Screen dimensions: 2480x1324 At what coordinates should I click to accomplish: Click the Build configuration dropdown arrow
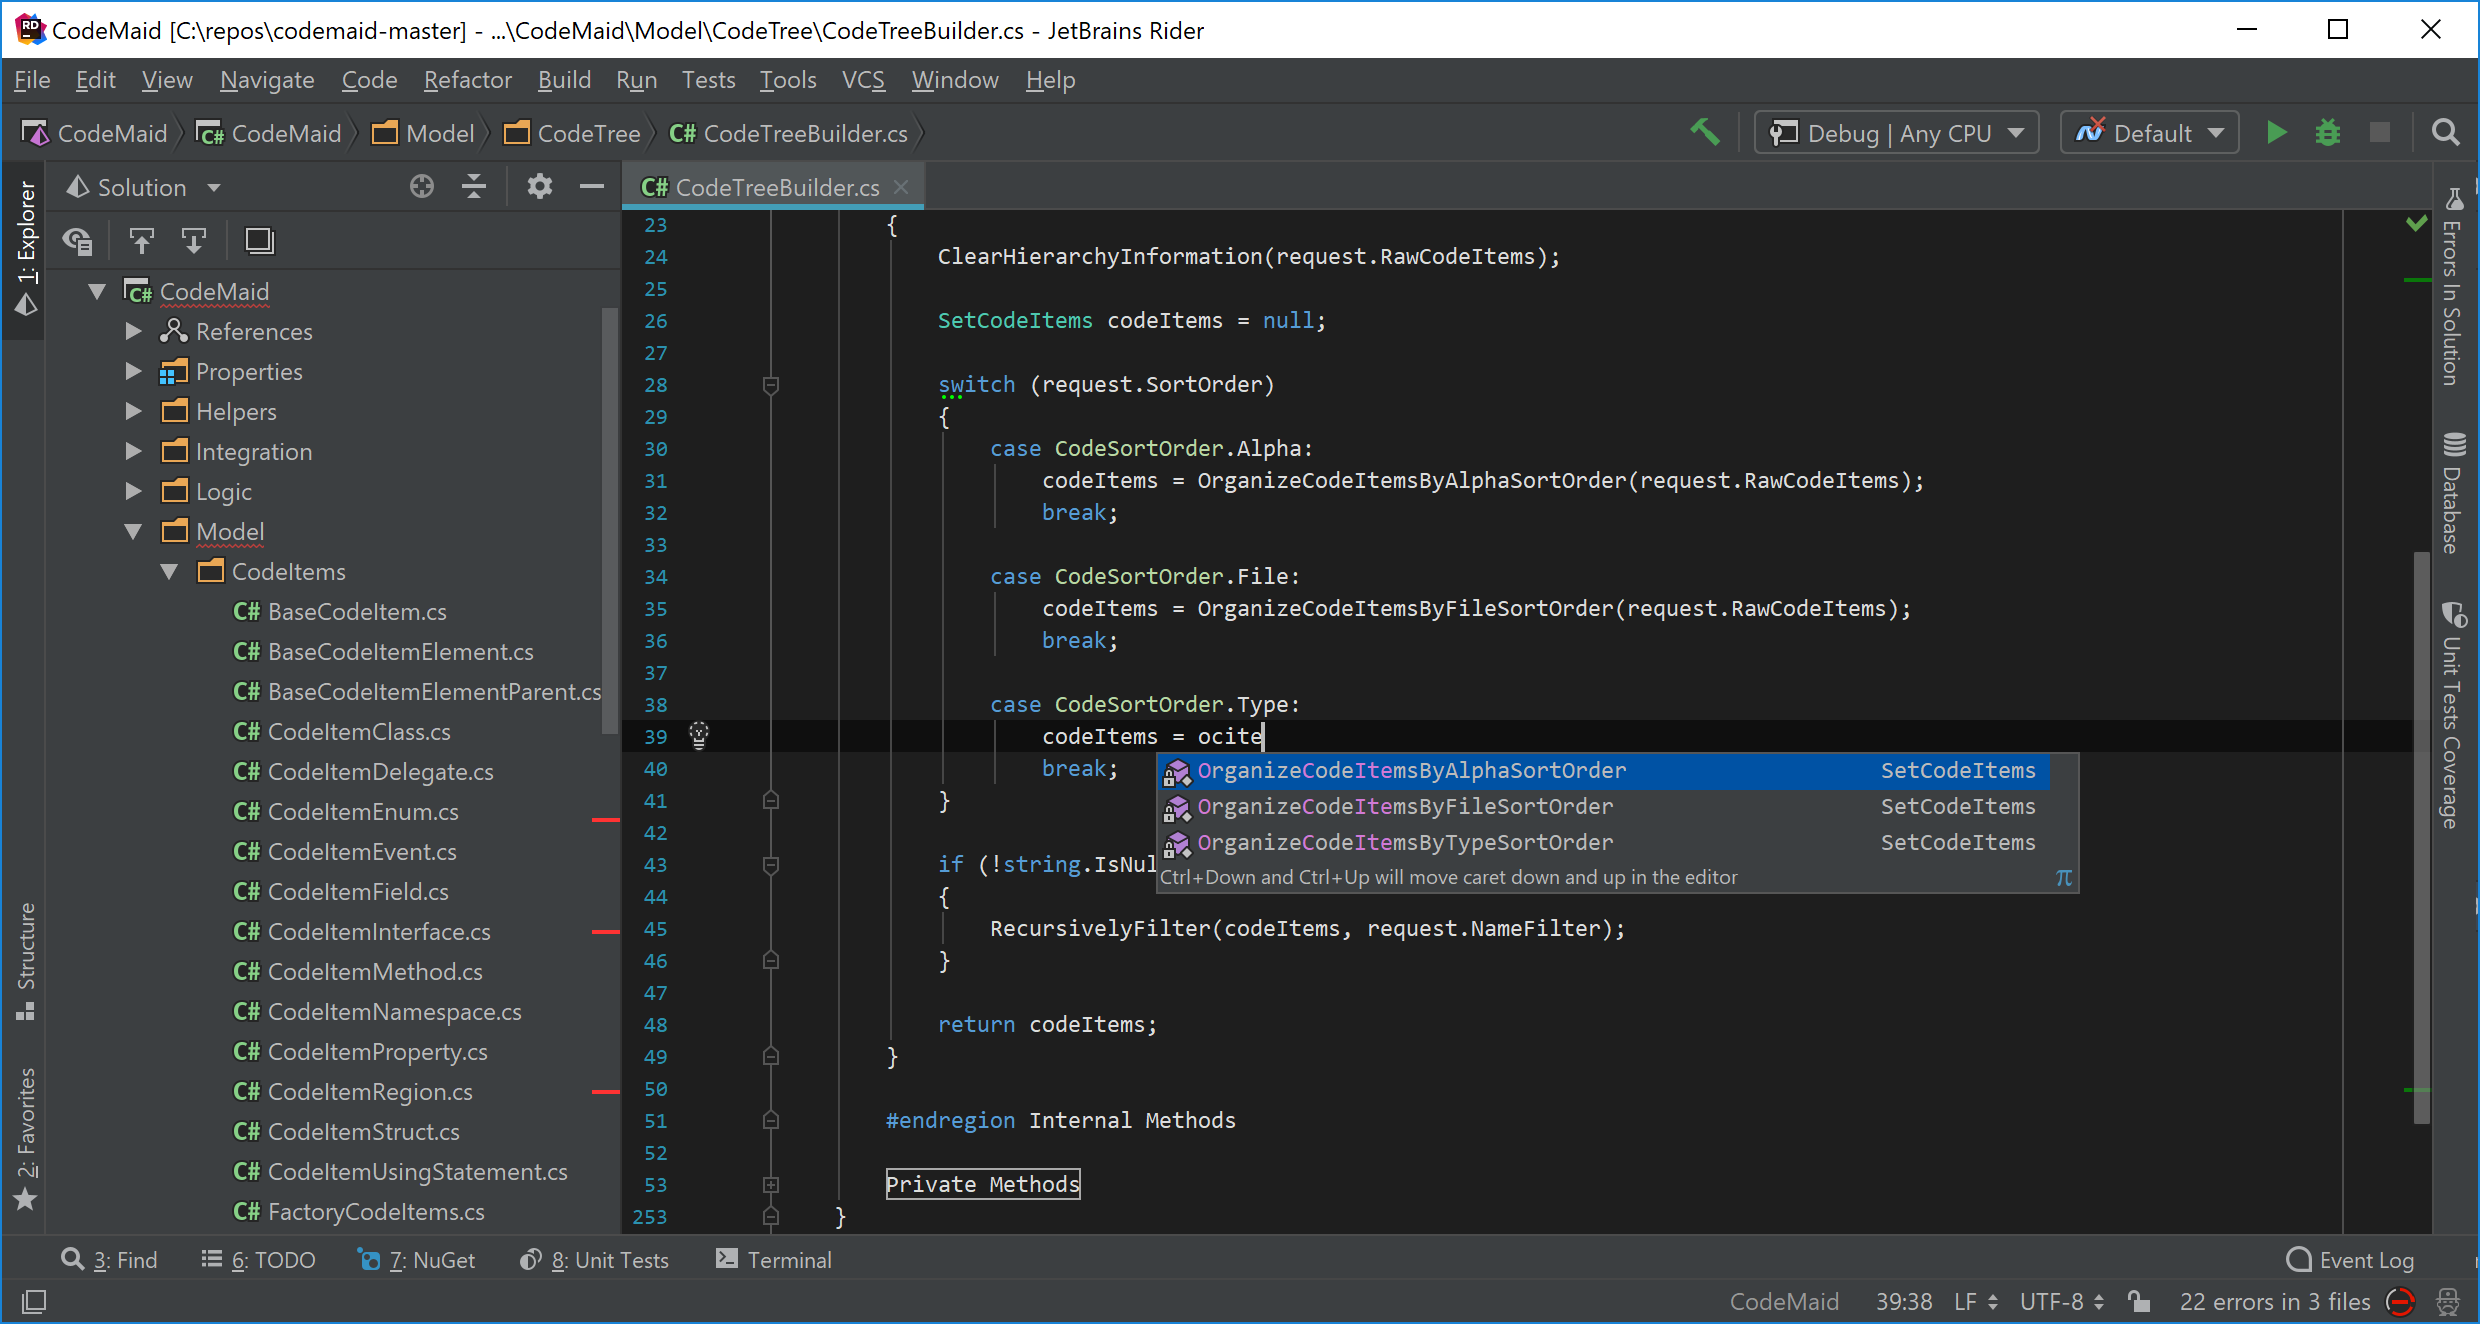(x=2019, y=133)
